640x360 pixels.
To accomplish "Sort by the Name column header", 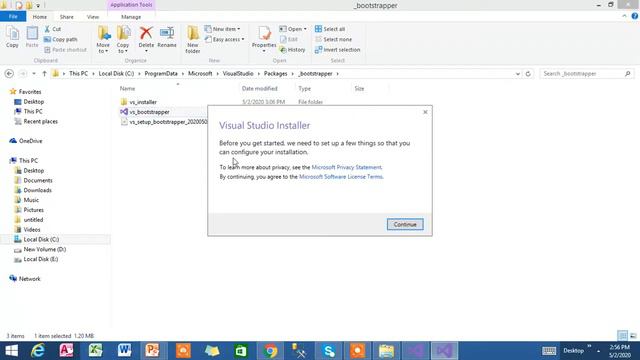I will click(x=127, y=89).
